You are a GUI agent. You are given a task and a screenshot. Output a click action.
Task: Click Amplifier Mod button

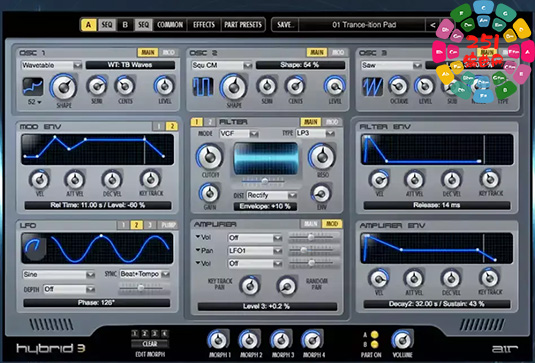332,224
